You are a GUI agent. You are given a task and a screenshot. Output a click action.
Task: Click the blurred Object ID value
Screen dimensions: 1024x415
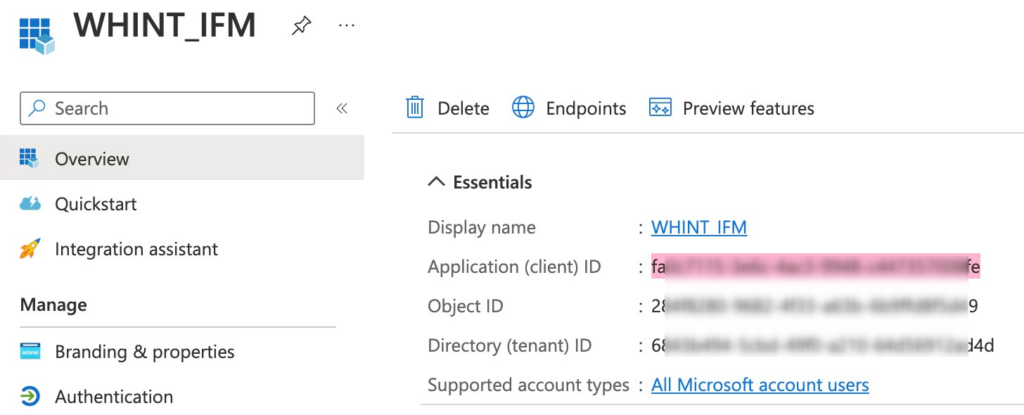tap(814, 307)
